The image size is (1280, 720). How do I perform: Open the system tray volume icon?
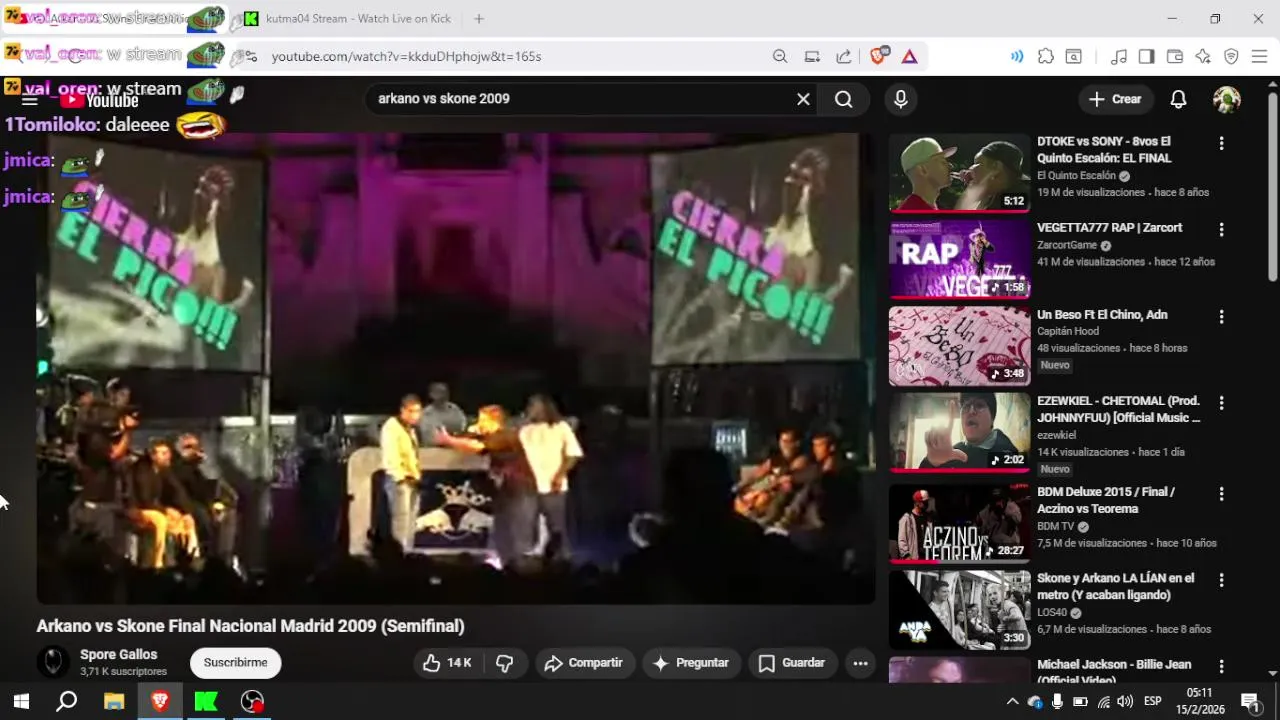(1125, 702)
